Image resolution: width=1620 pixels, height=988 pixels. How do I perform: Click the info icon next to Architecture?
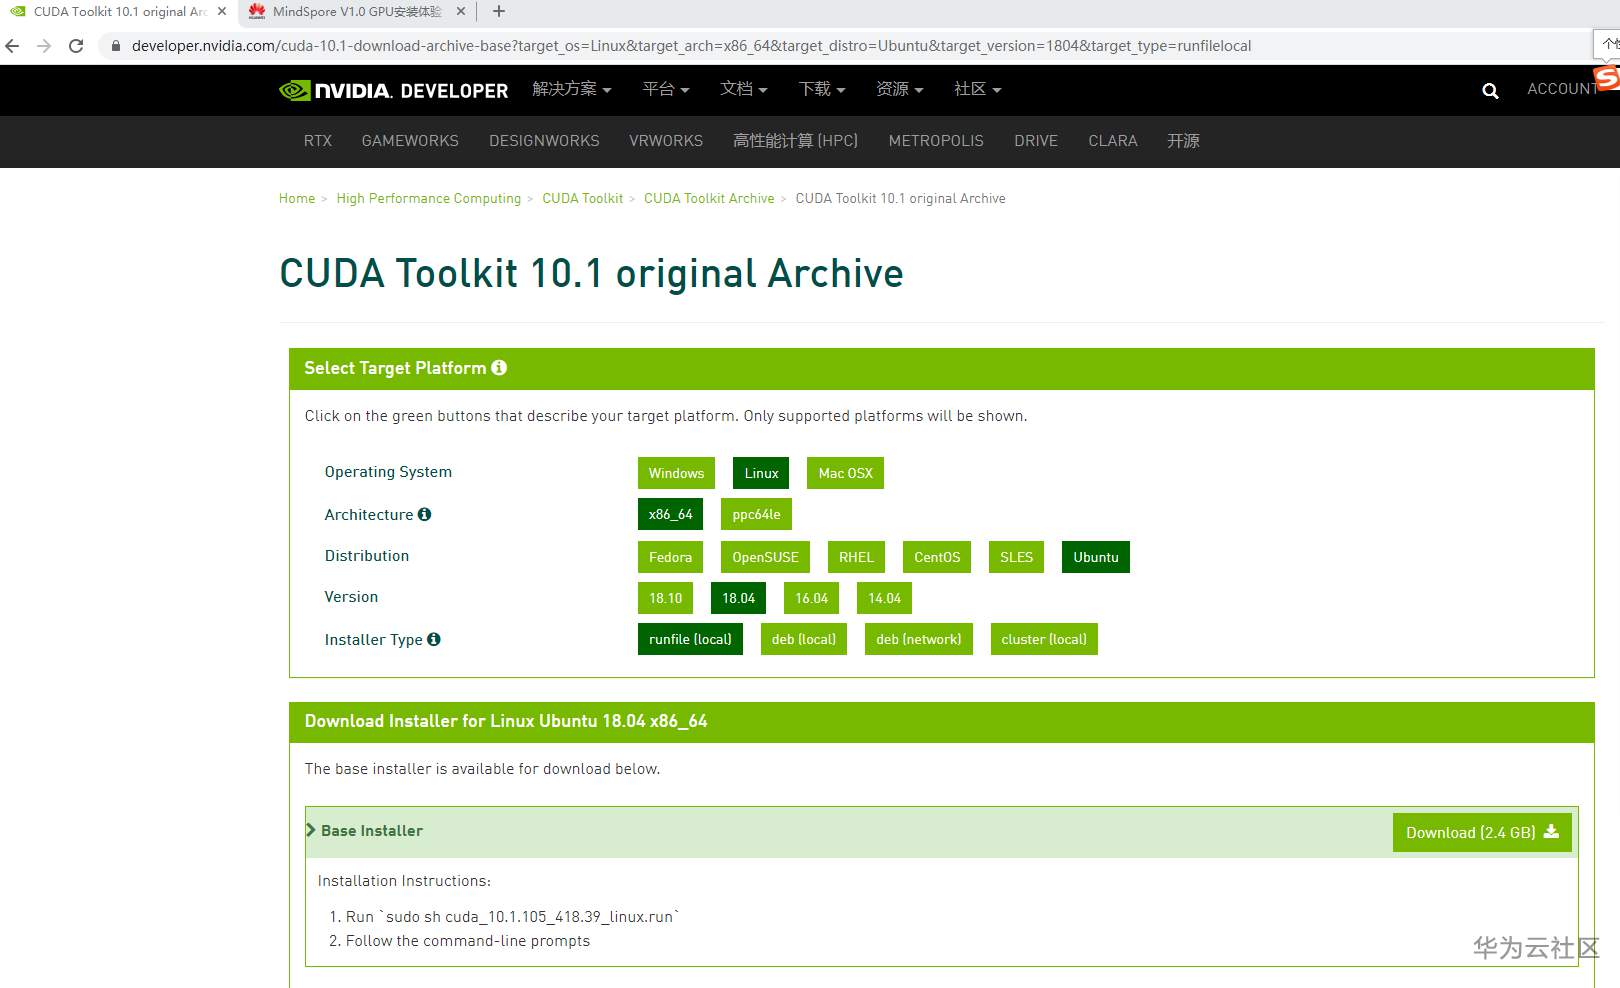coord(424,514)
